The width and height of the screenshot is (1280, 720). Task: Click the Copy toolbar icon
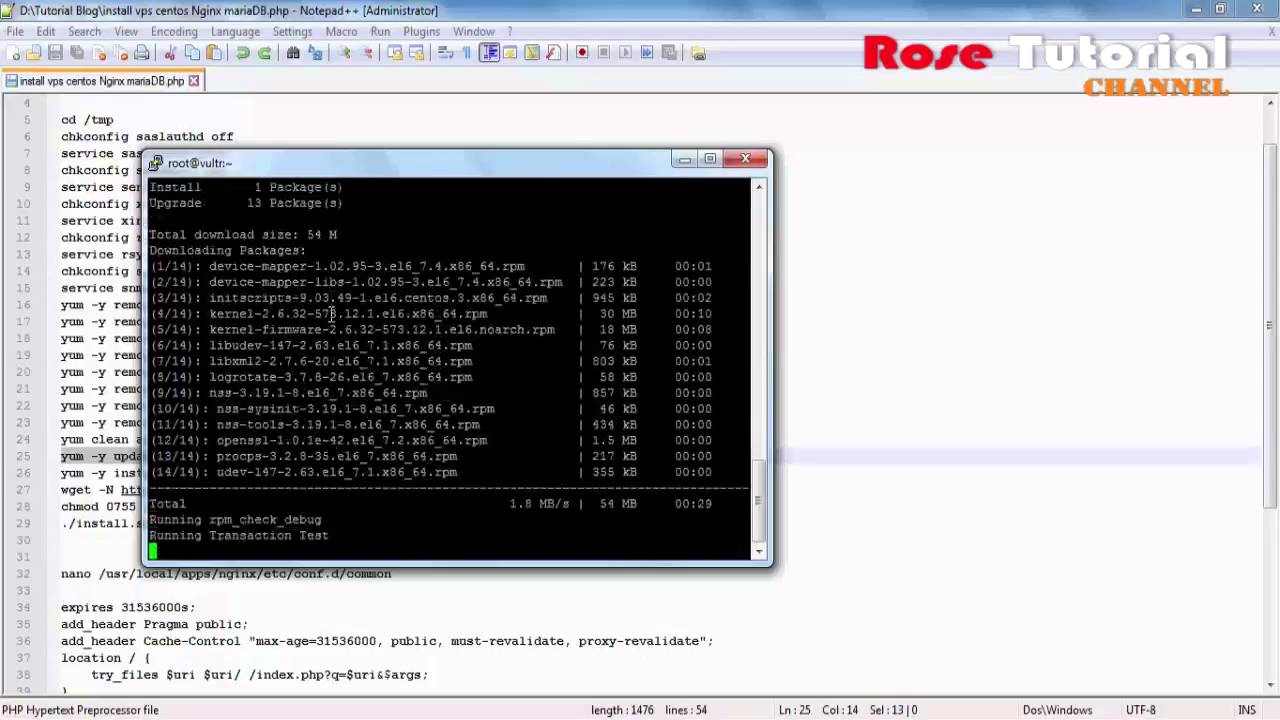(x=192, y=53)
